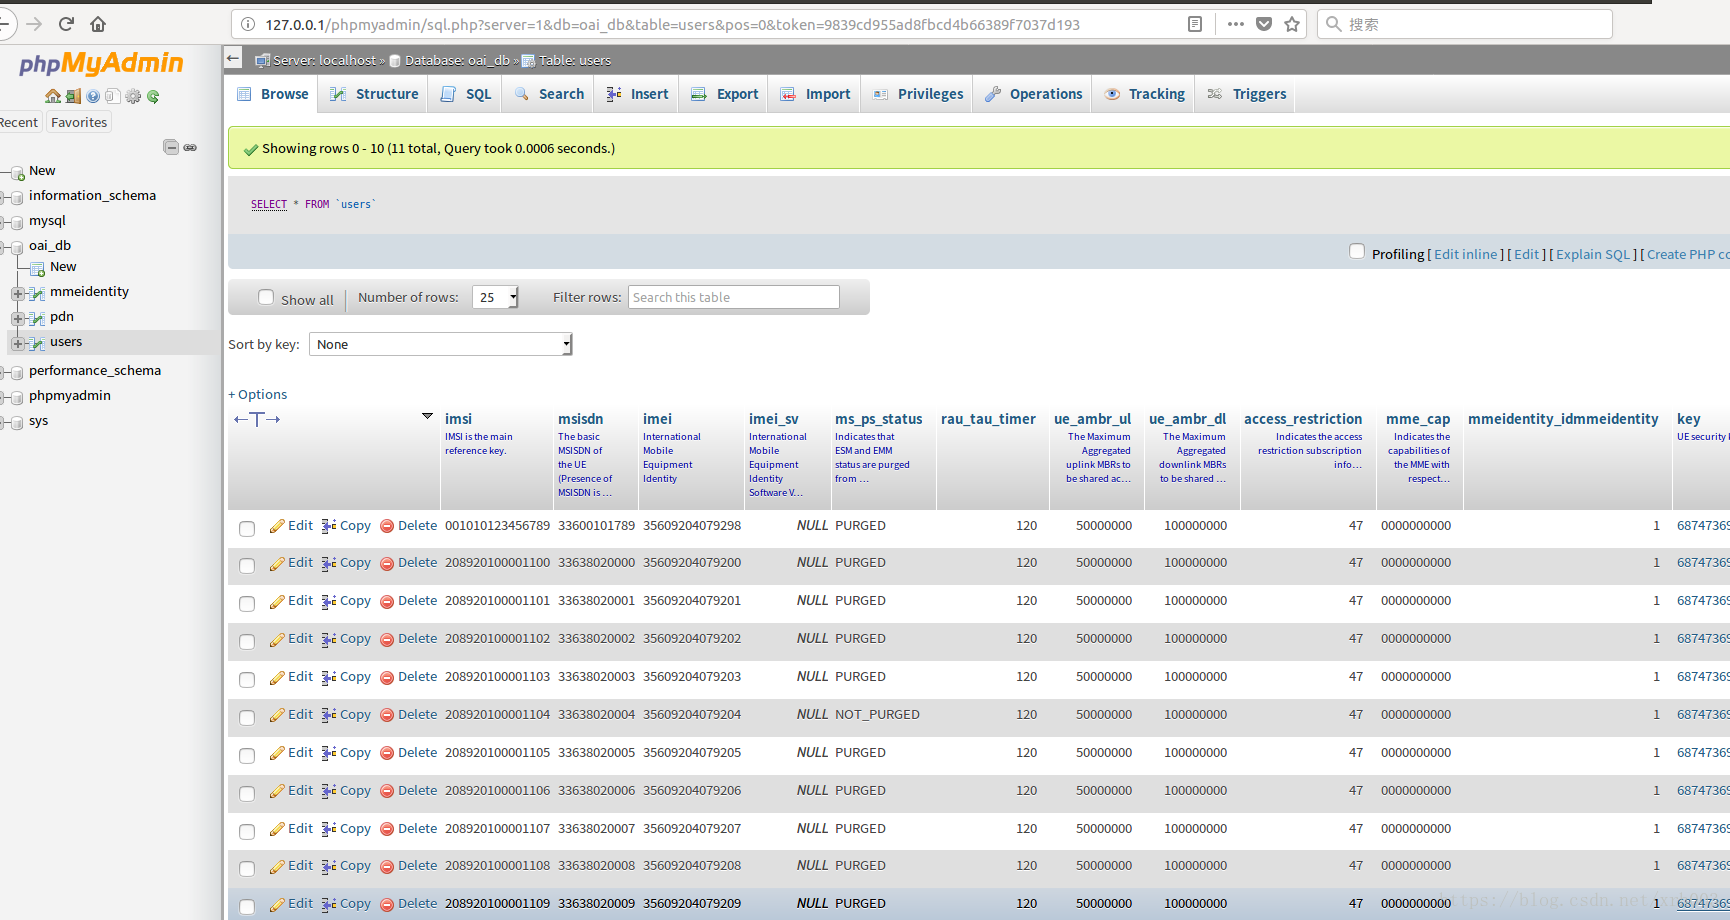
Task: Open phpMyAdmin documentation question-mark icon
Action: [x=93, y=96]
